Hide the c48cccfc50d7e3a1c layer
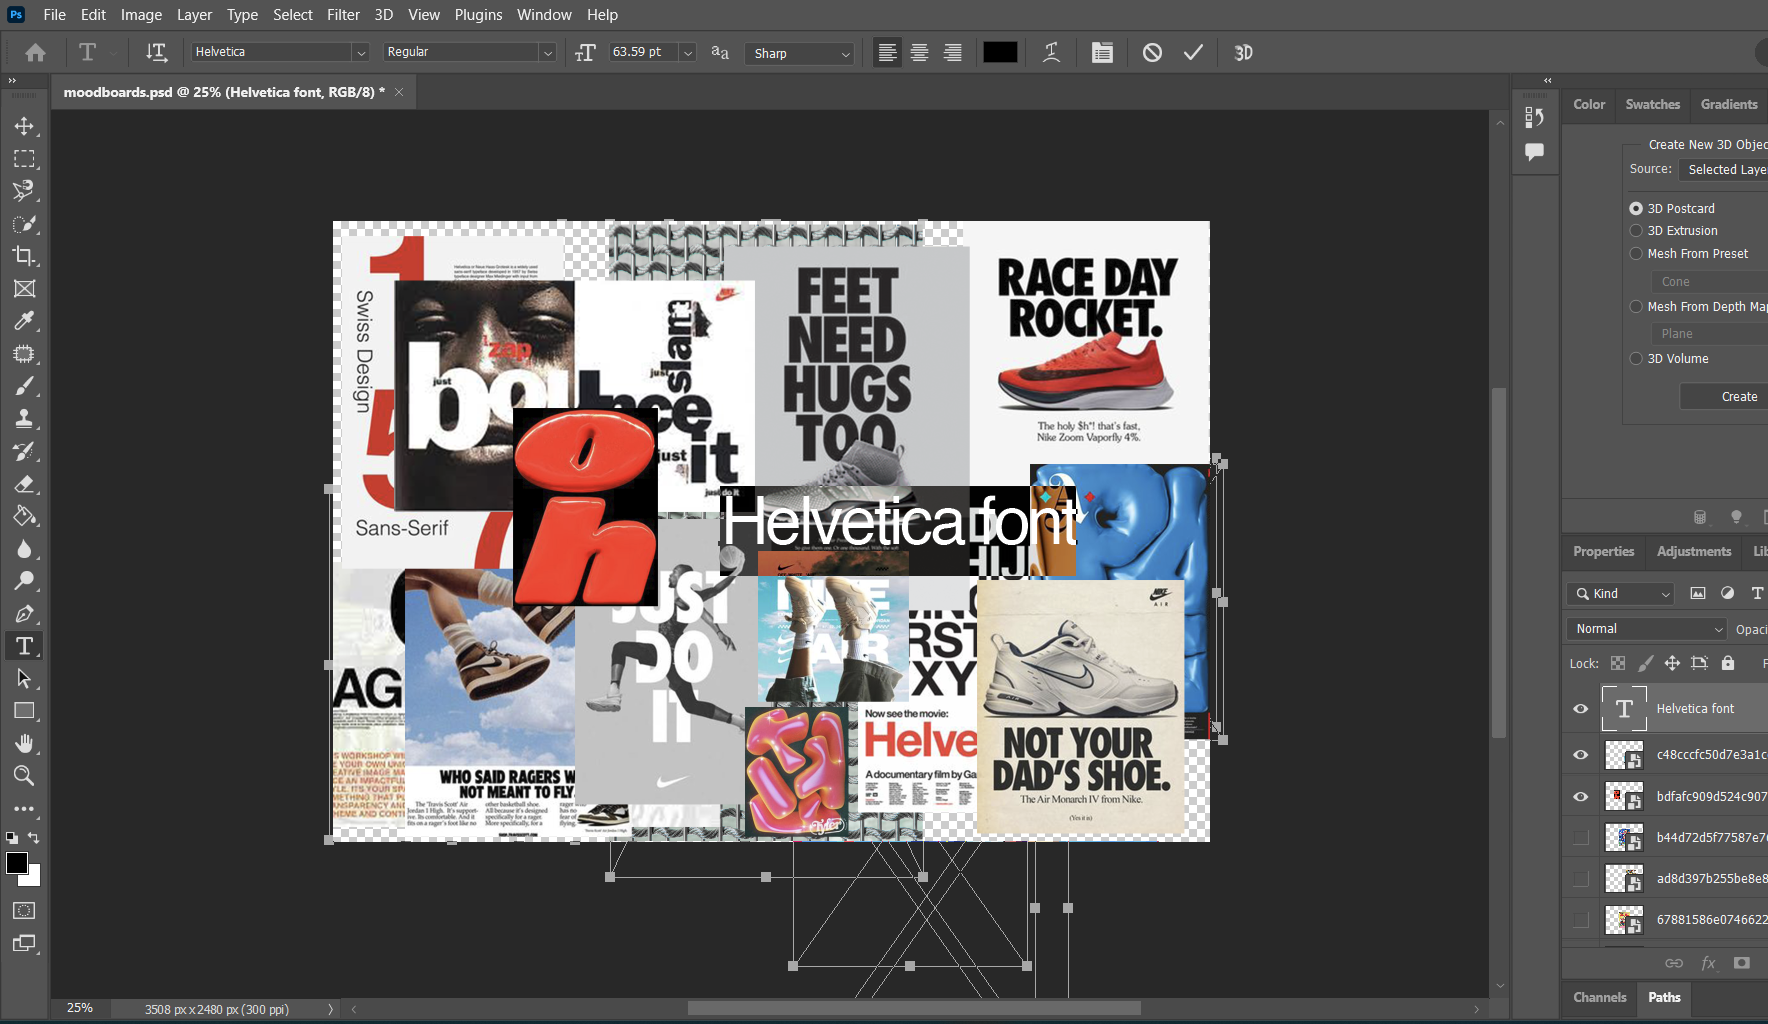 1581,755
